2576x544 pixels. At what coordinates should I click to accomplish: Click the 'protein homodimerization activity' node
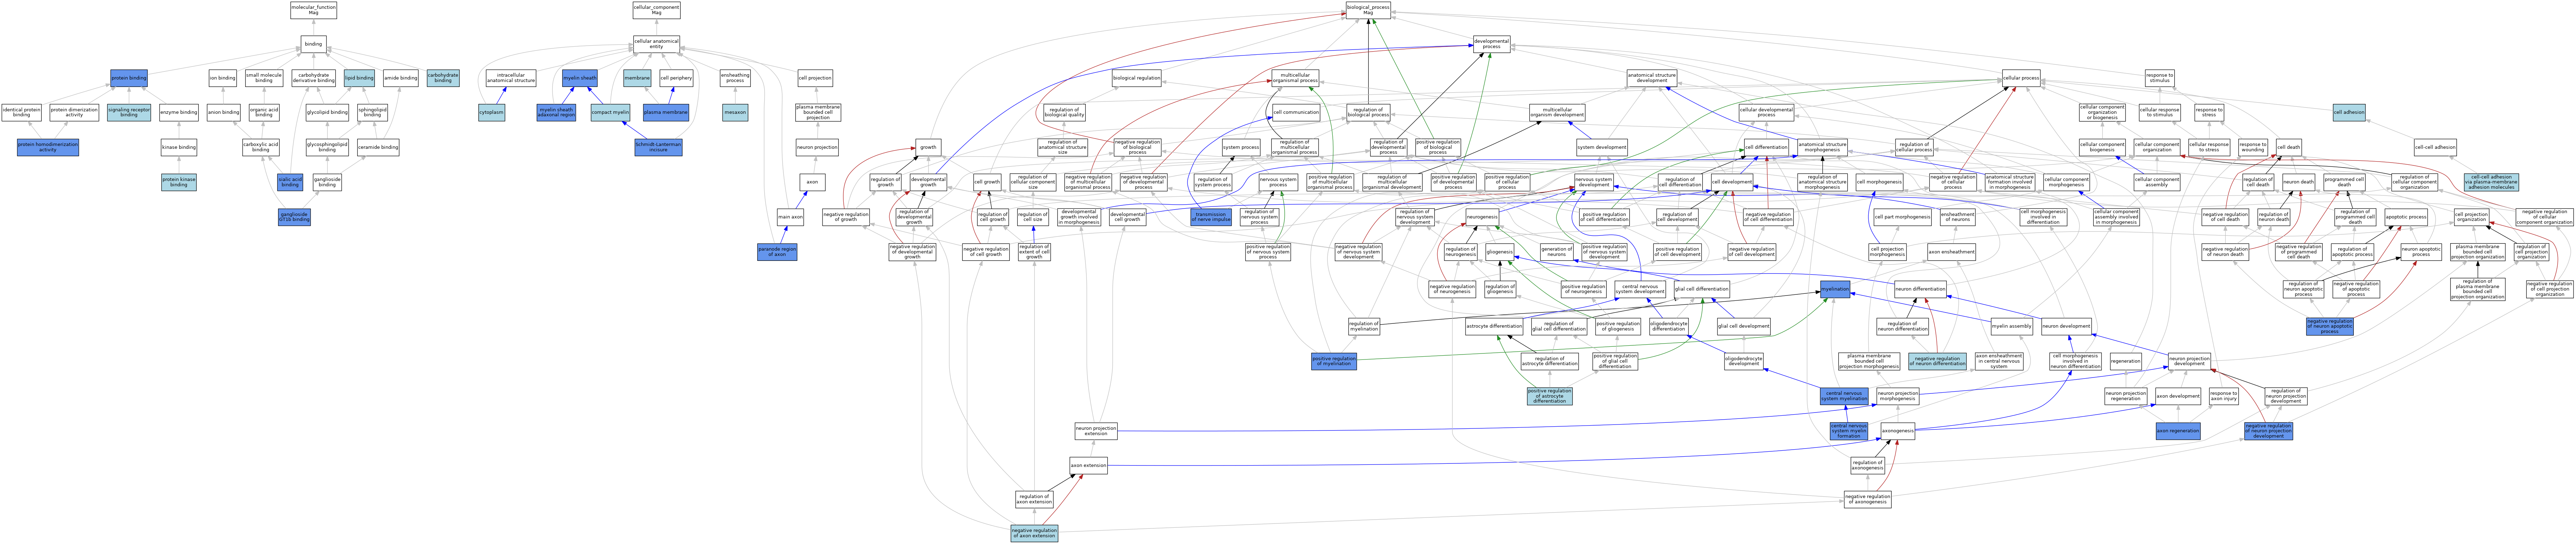(48, 147)
